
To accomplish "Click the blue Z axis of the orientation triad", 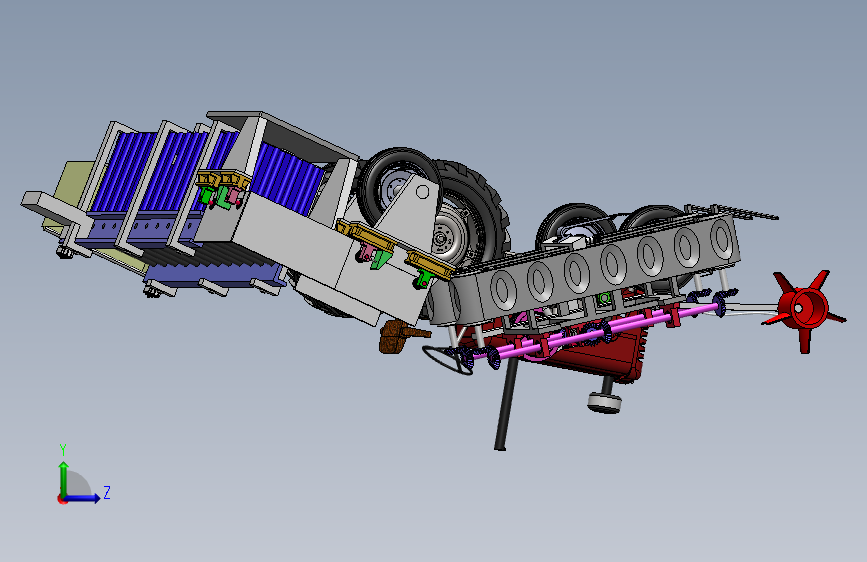I will coord(83,498).
